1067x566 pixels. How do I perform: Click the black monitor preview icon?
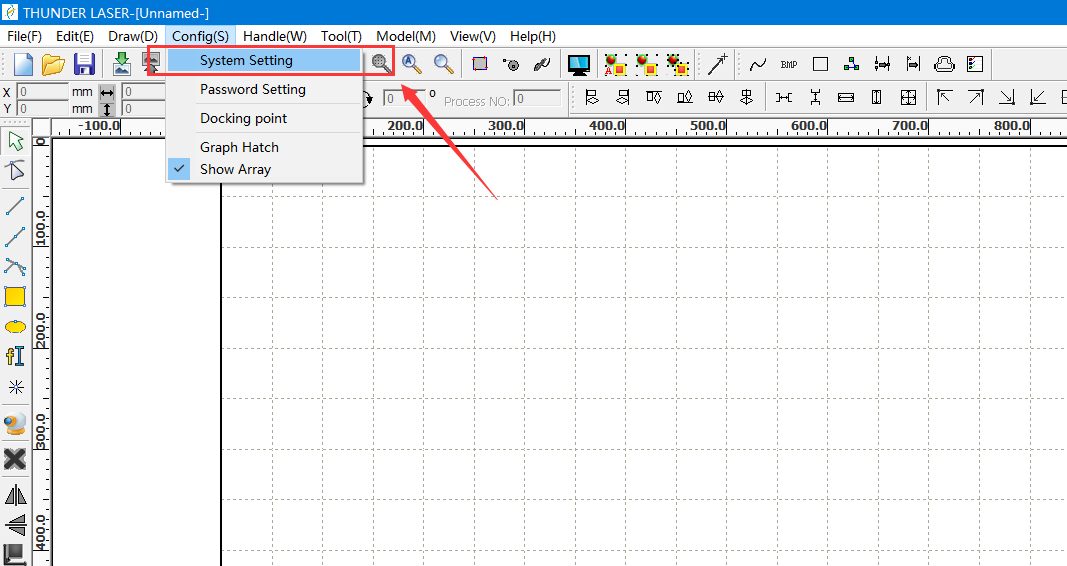[578, 65]
